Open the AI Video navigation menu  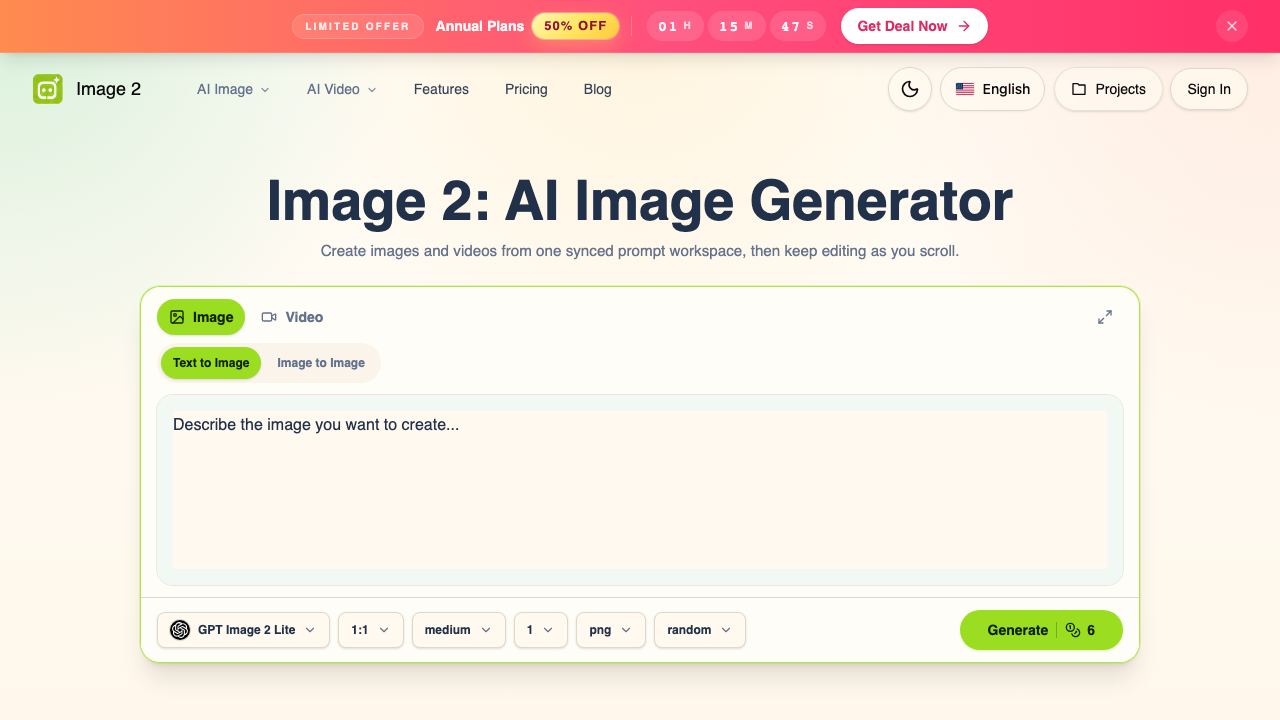tap(342, 89)
